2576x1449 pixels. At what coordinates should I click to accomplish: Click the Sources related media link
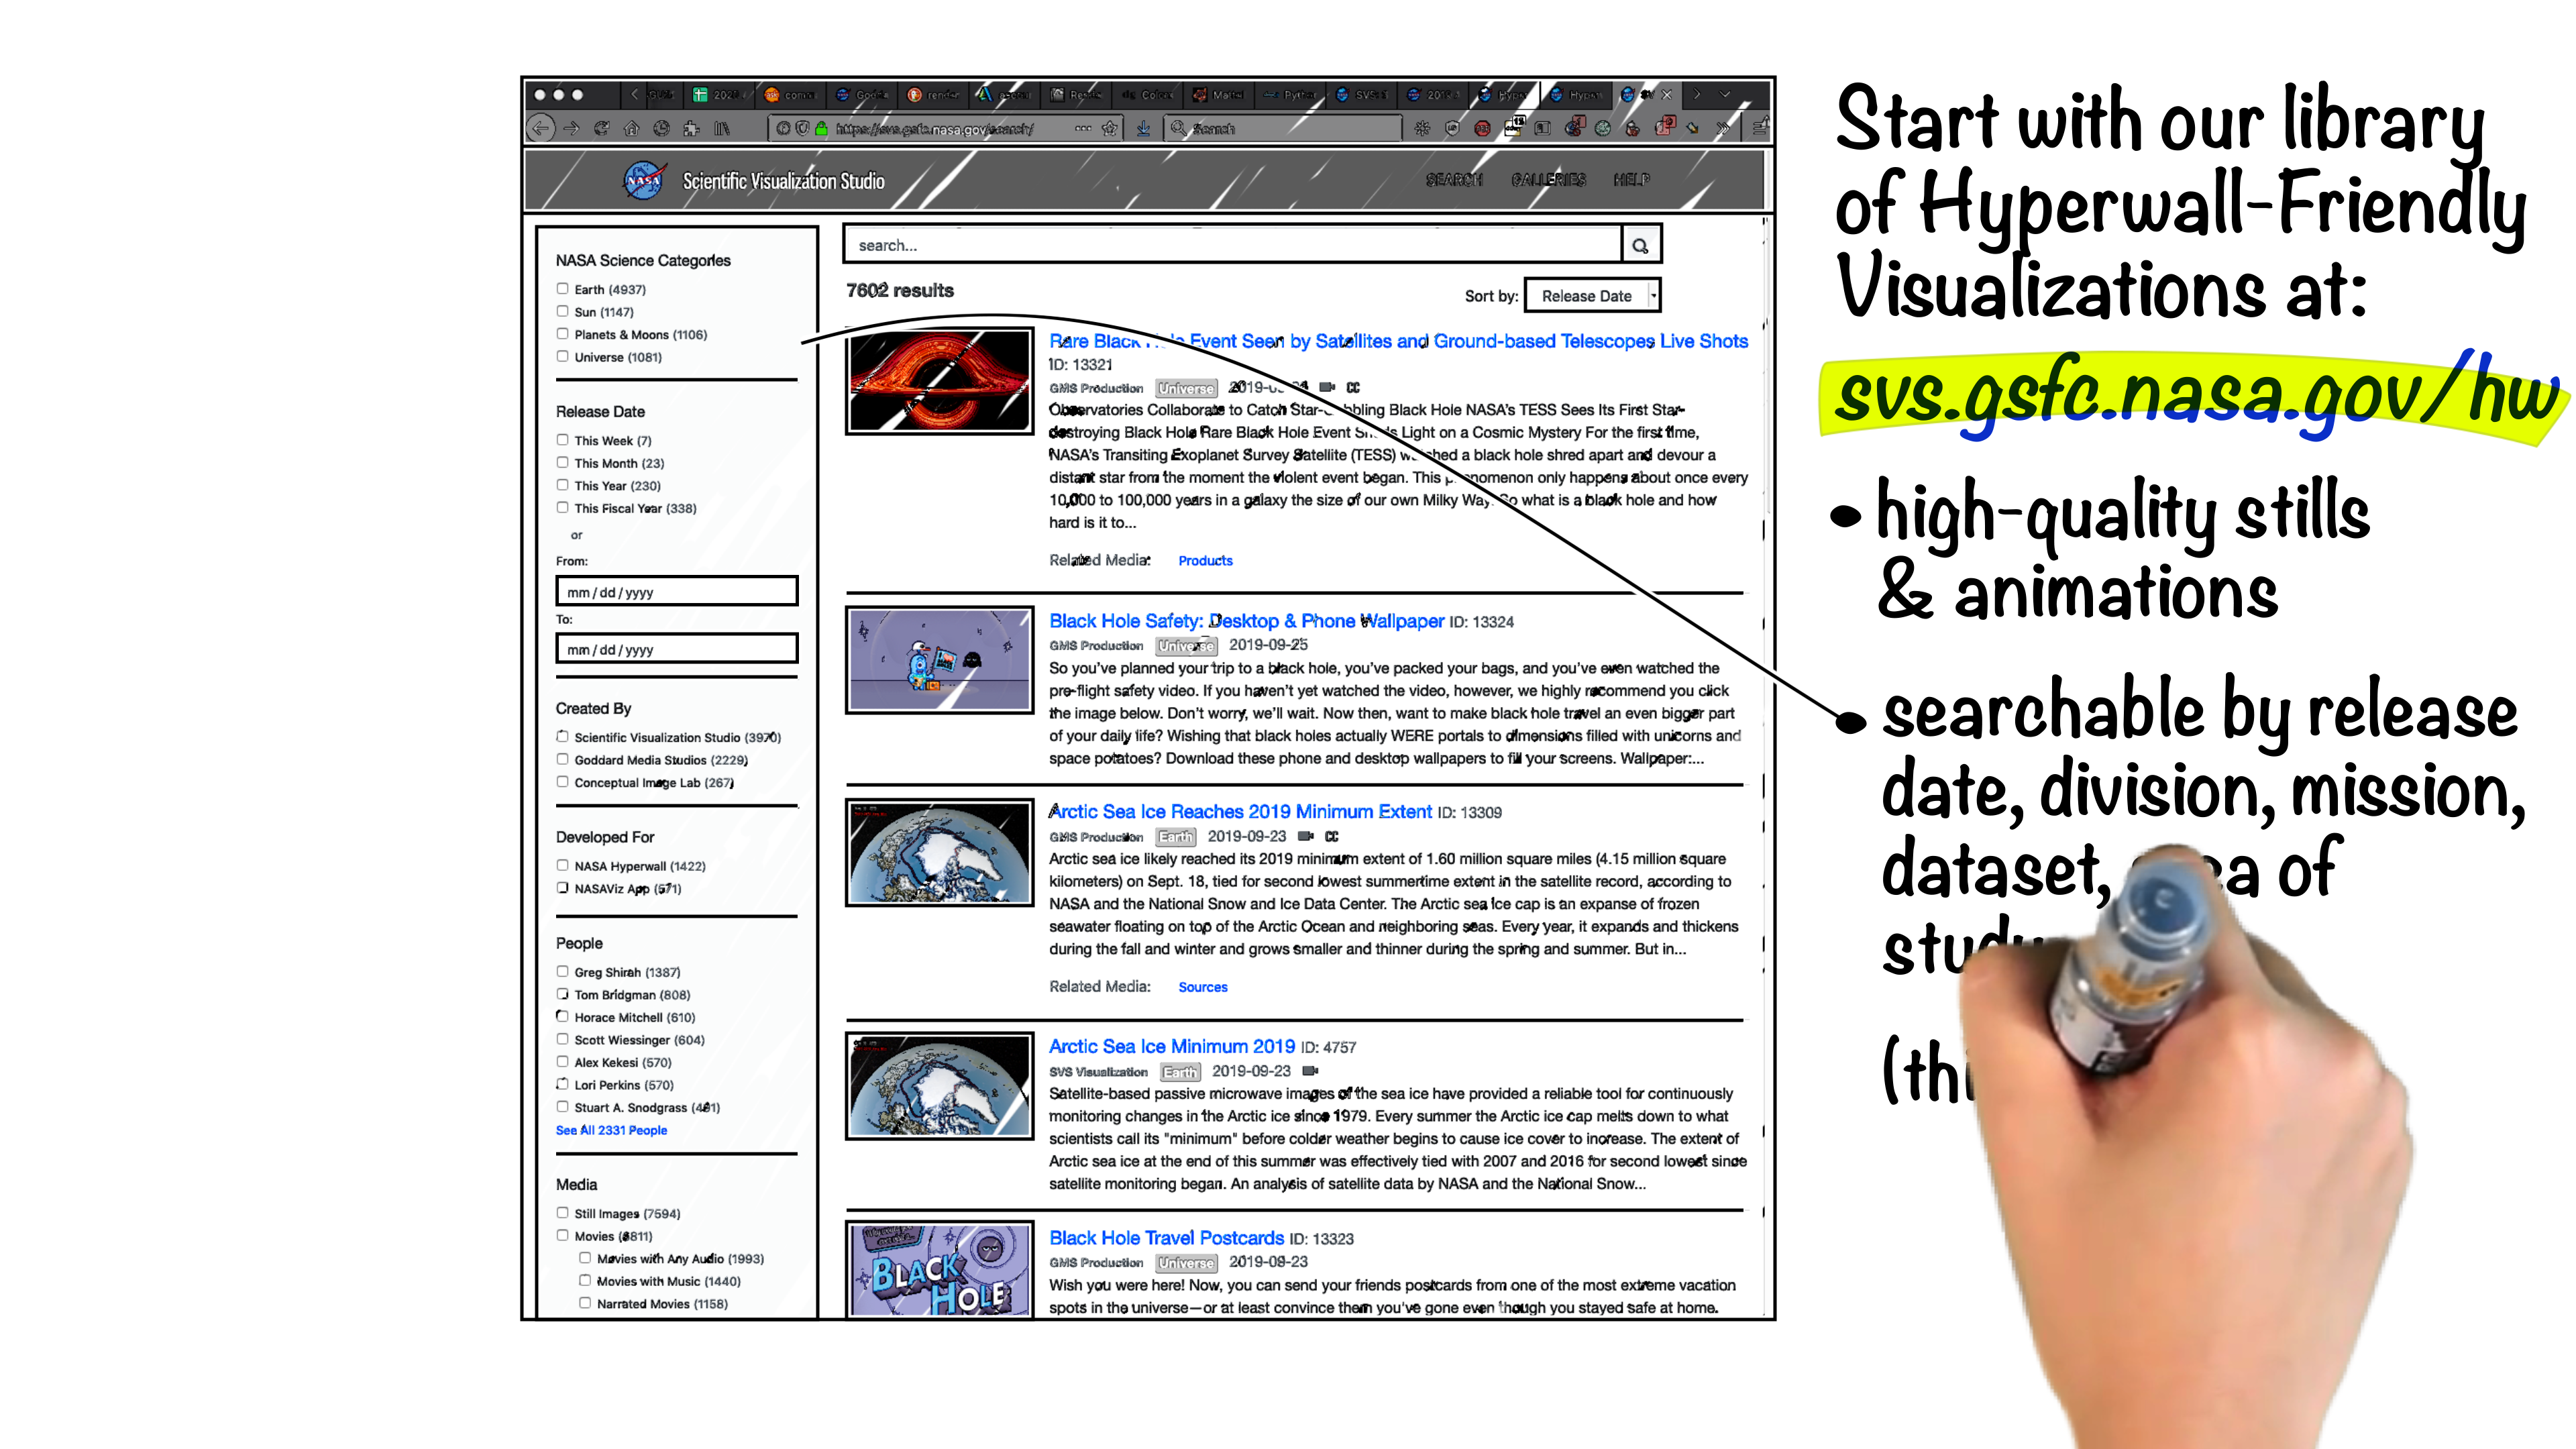pyautogui.click(x=1203, y=987)
